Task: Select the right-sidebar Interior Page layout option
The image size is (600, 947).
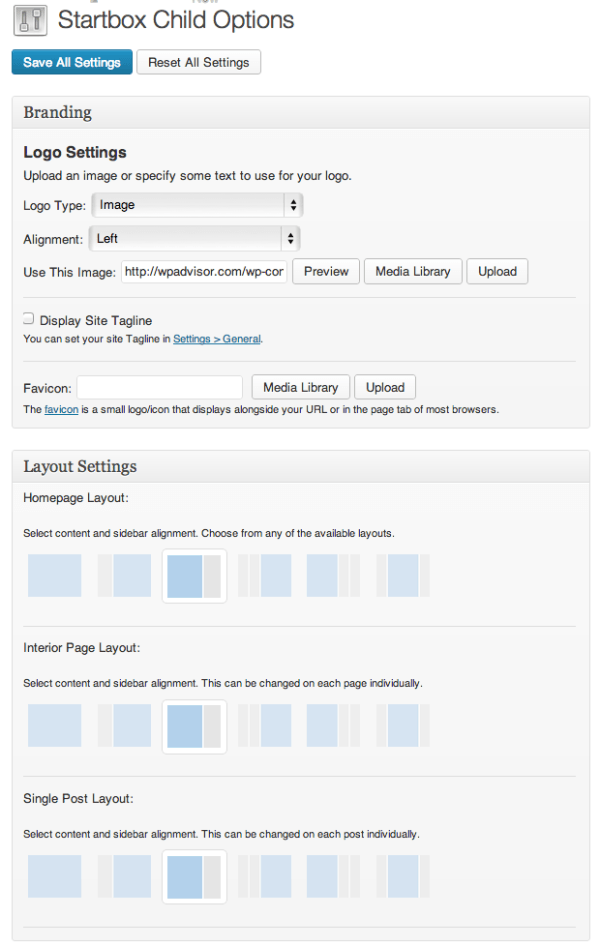Action: pos(194,726)
